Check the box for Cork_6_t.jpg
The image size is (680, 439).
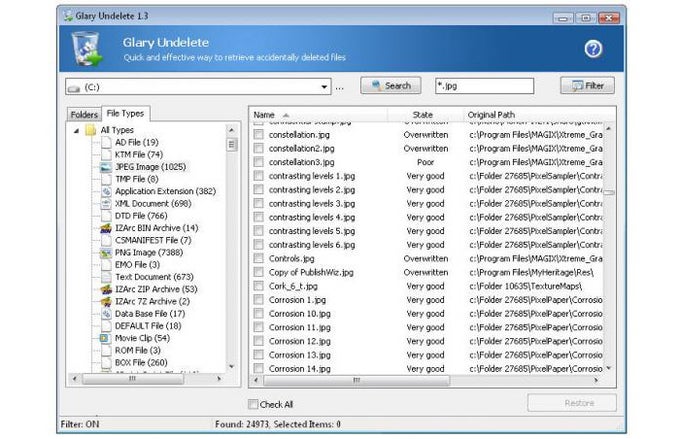(x=258, y=286)
